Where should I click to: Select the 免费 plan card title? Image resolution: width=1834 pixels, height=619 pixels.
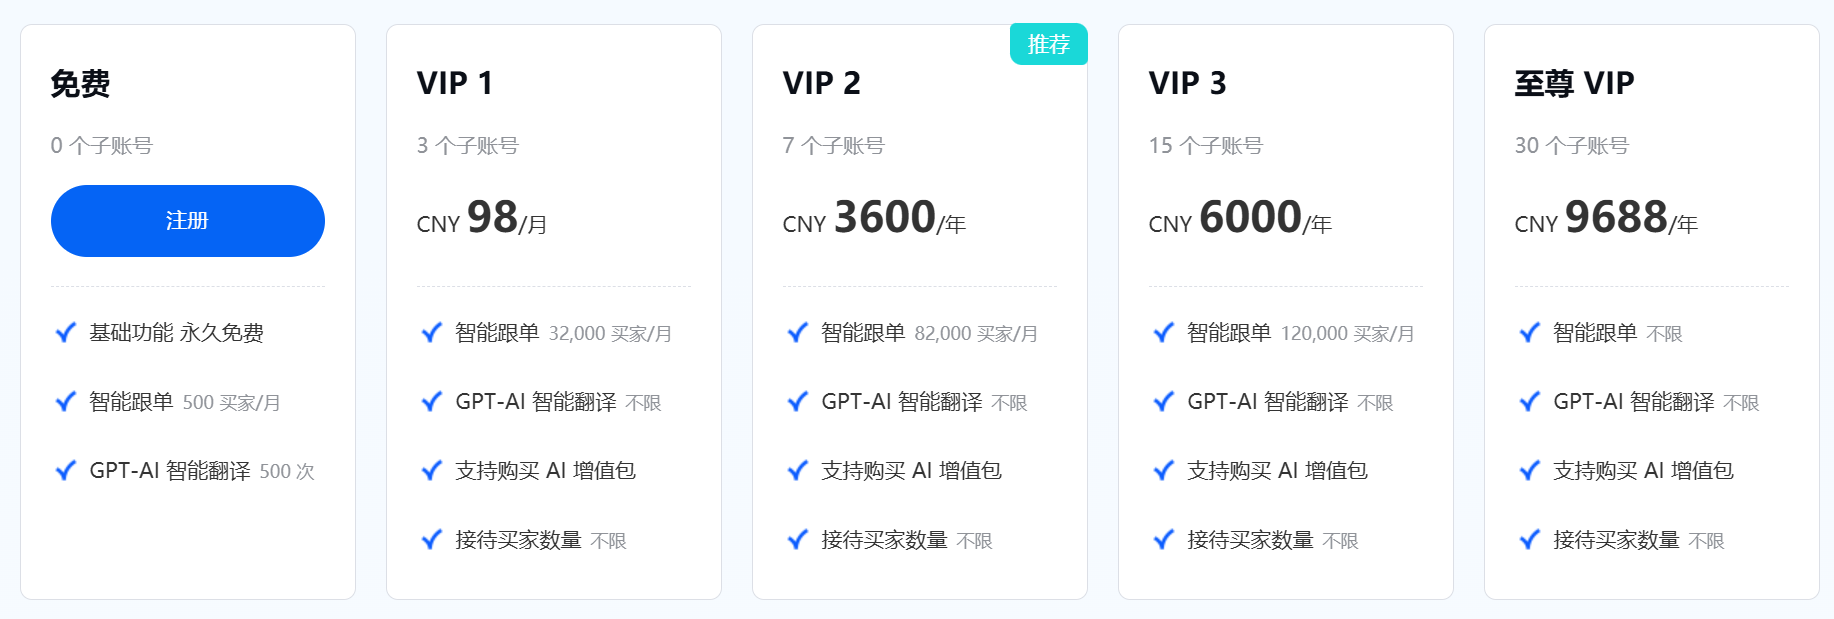click(83, 84)
